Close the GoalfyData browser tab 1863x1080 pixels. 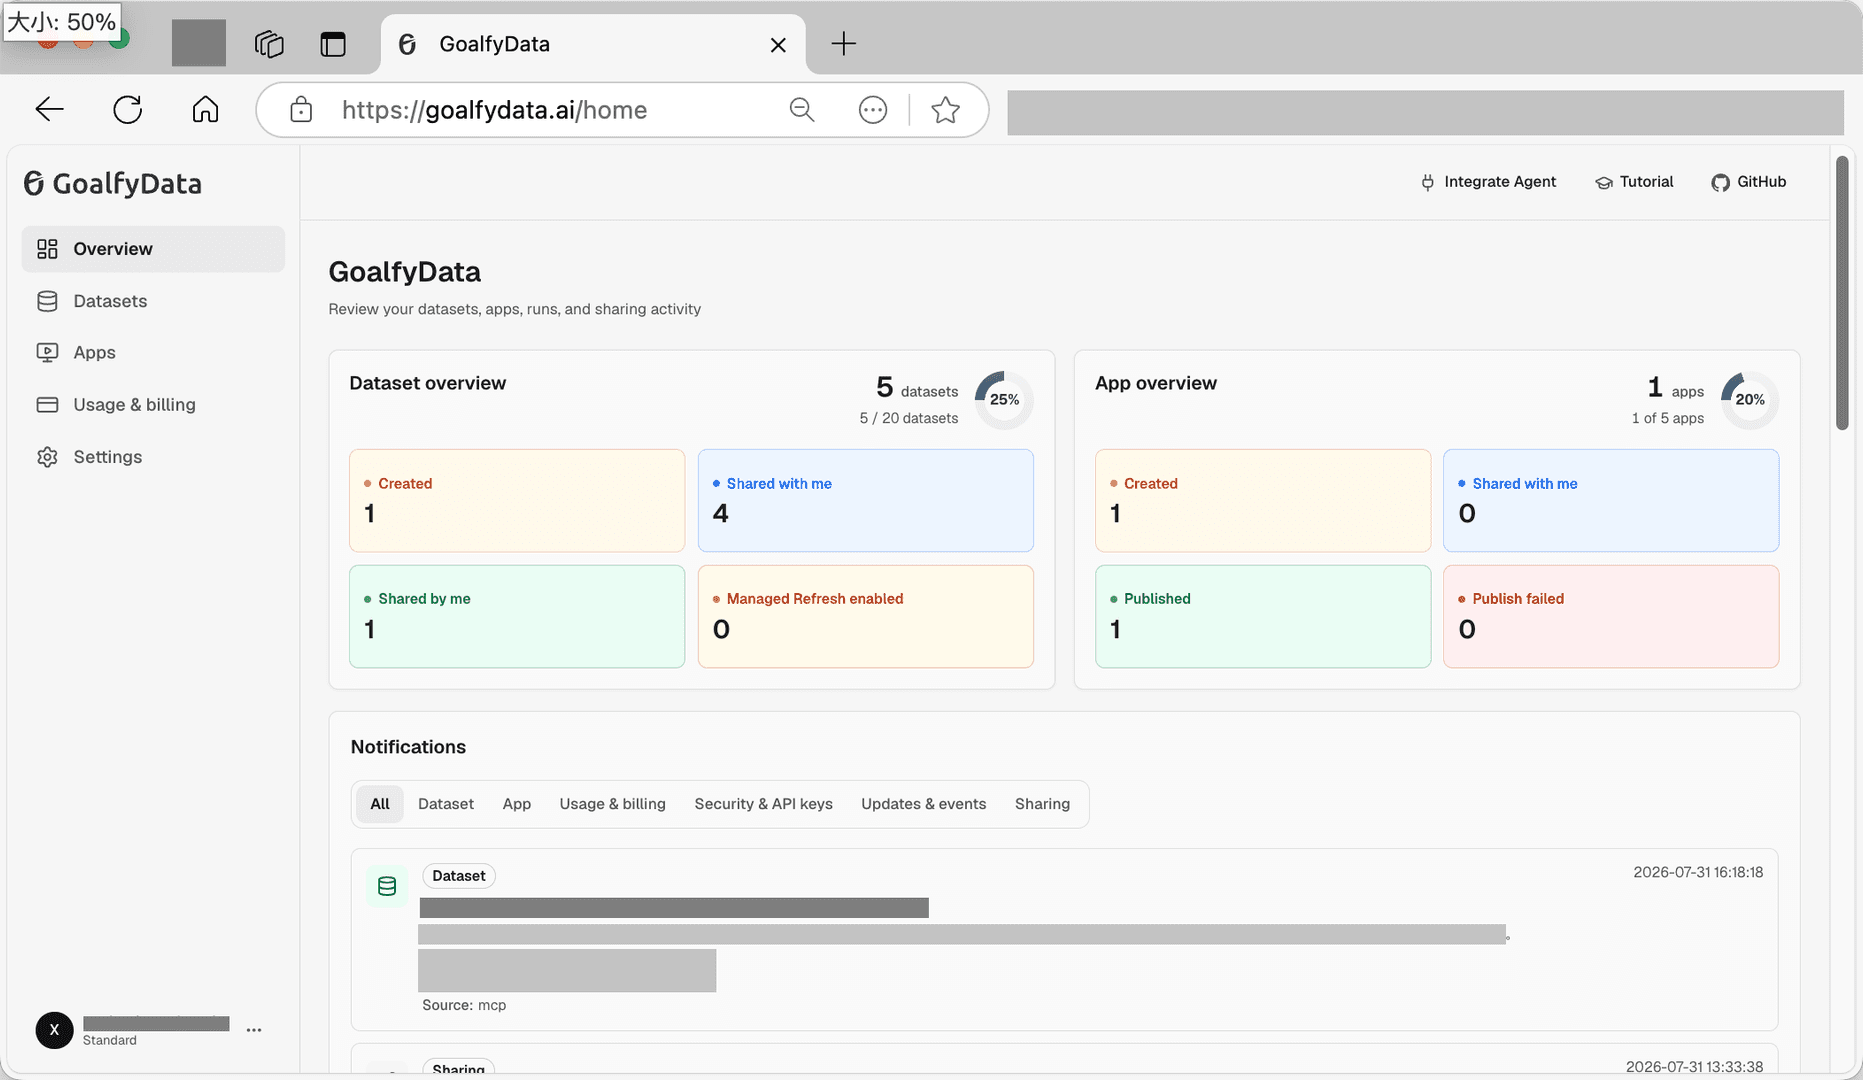[x=778, y=45]
